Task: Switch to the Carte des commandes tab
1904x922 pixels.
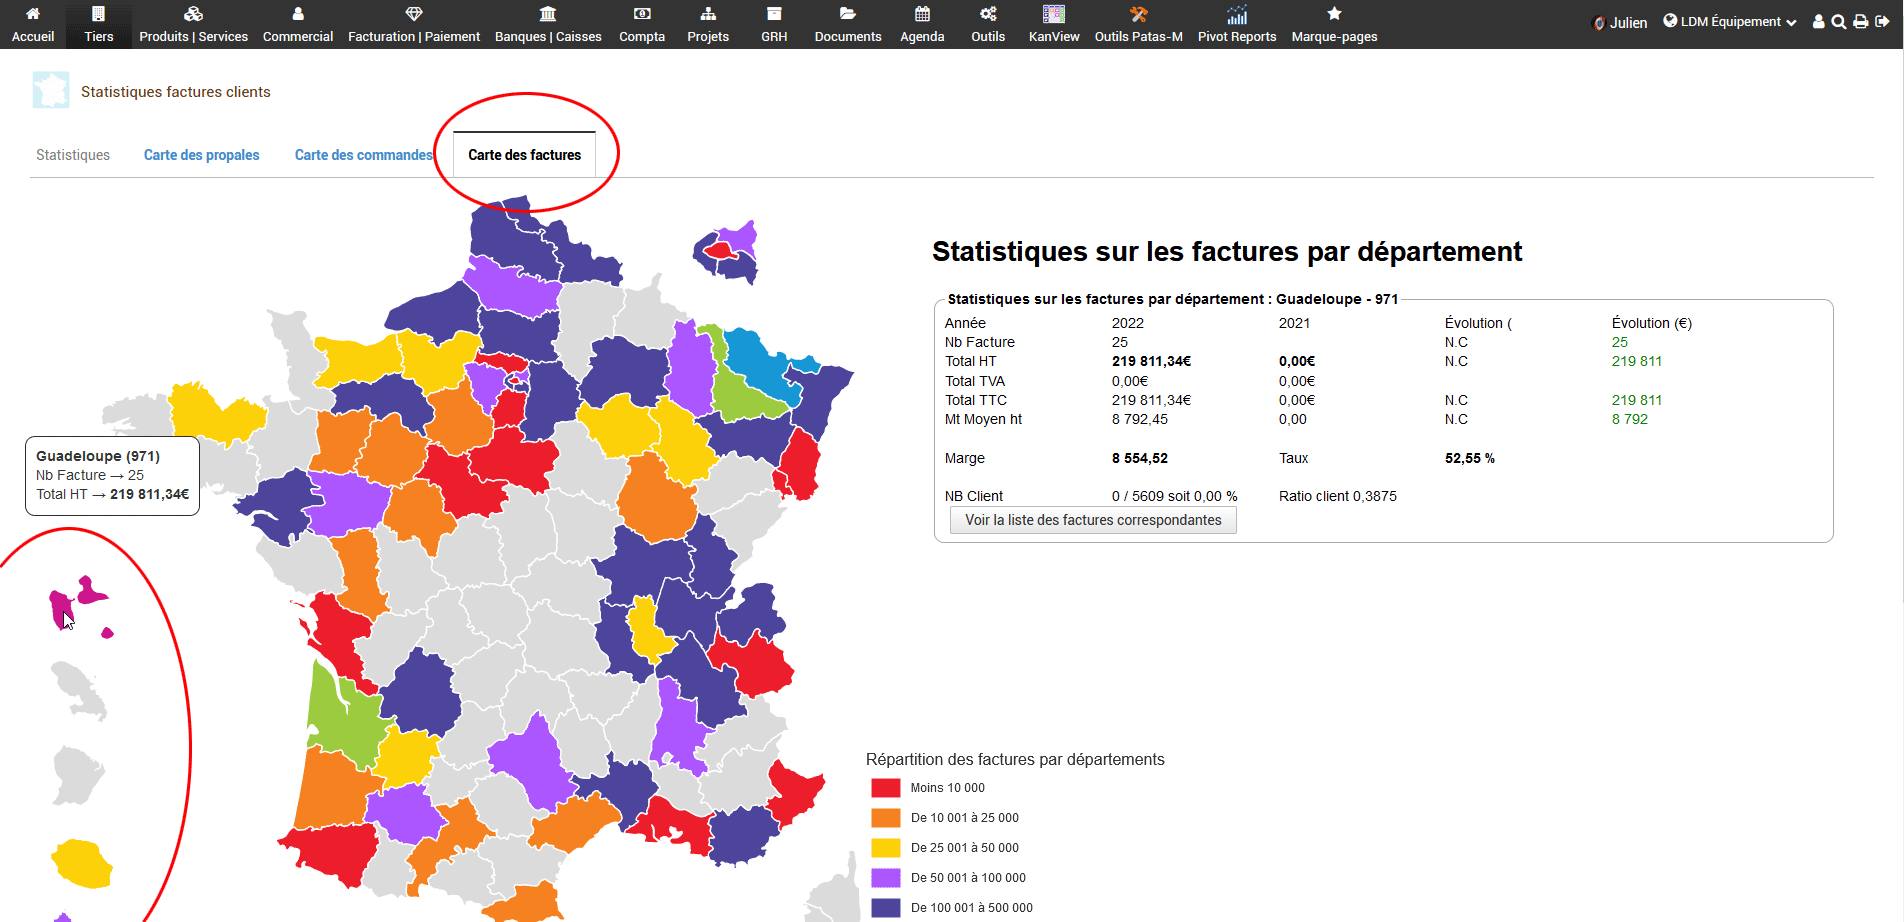Action: pyautogui.click(x=363, y=155)
